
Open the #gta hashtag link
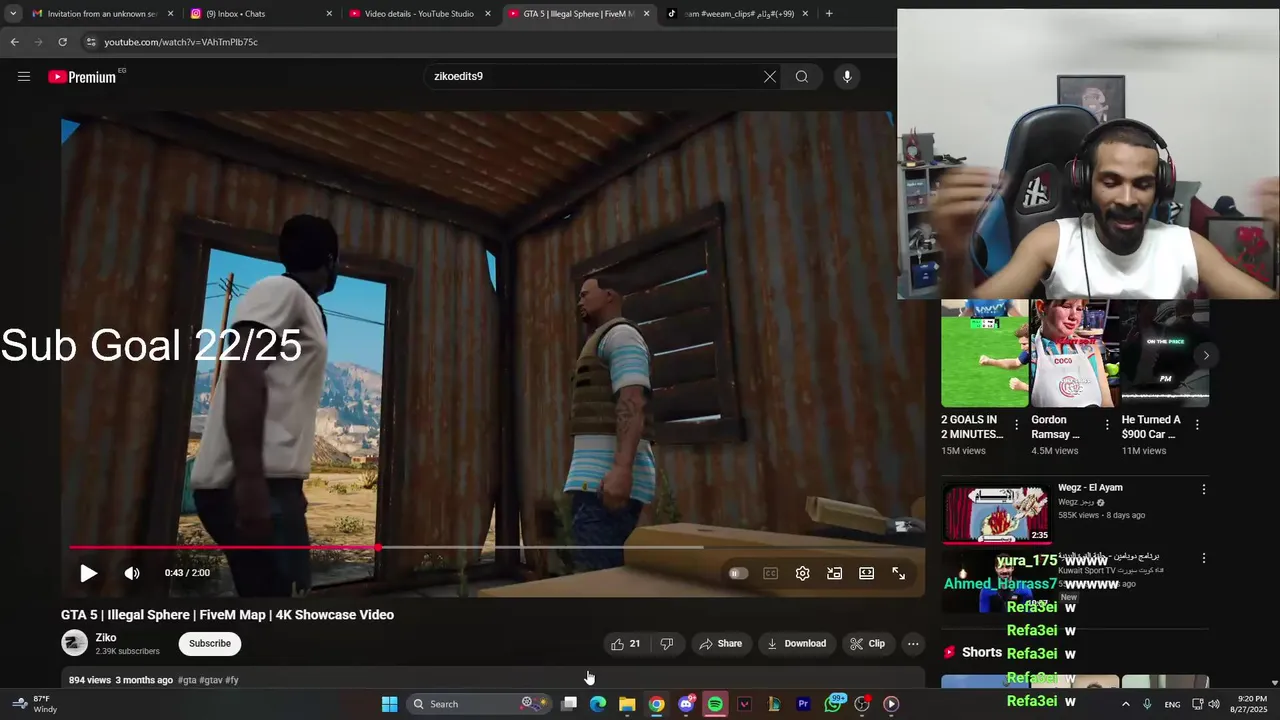(187, 680)
